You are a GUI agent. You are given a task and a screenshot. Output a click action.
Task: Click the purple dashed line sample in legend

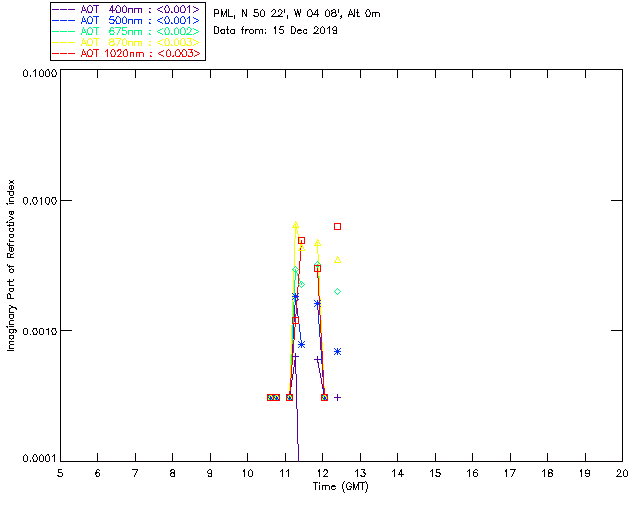(x=64, y=9)
